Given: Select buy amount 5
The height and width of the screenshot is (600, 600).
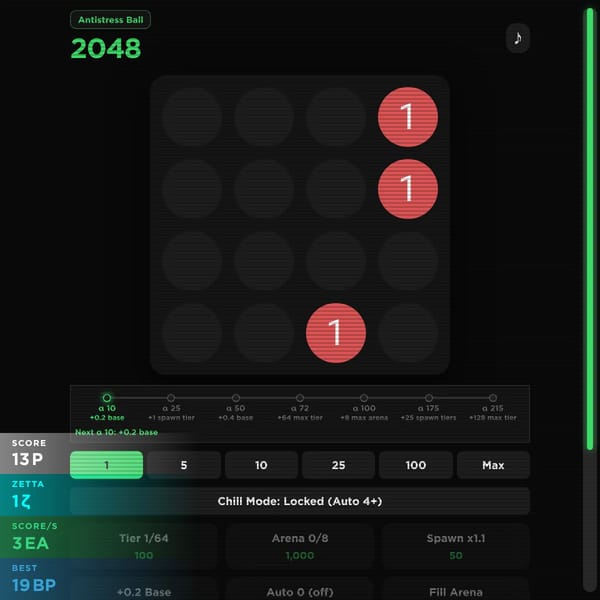Looking at the screenshot, I should pos(184,465).
